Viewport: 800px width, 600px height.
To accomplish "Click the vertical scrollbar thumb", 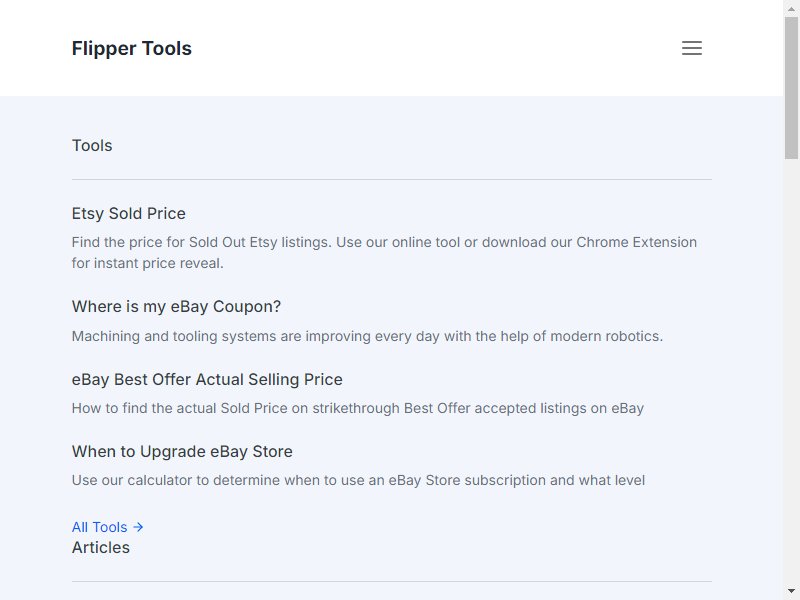I will (791, 88).
